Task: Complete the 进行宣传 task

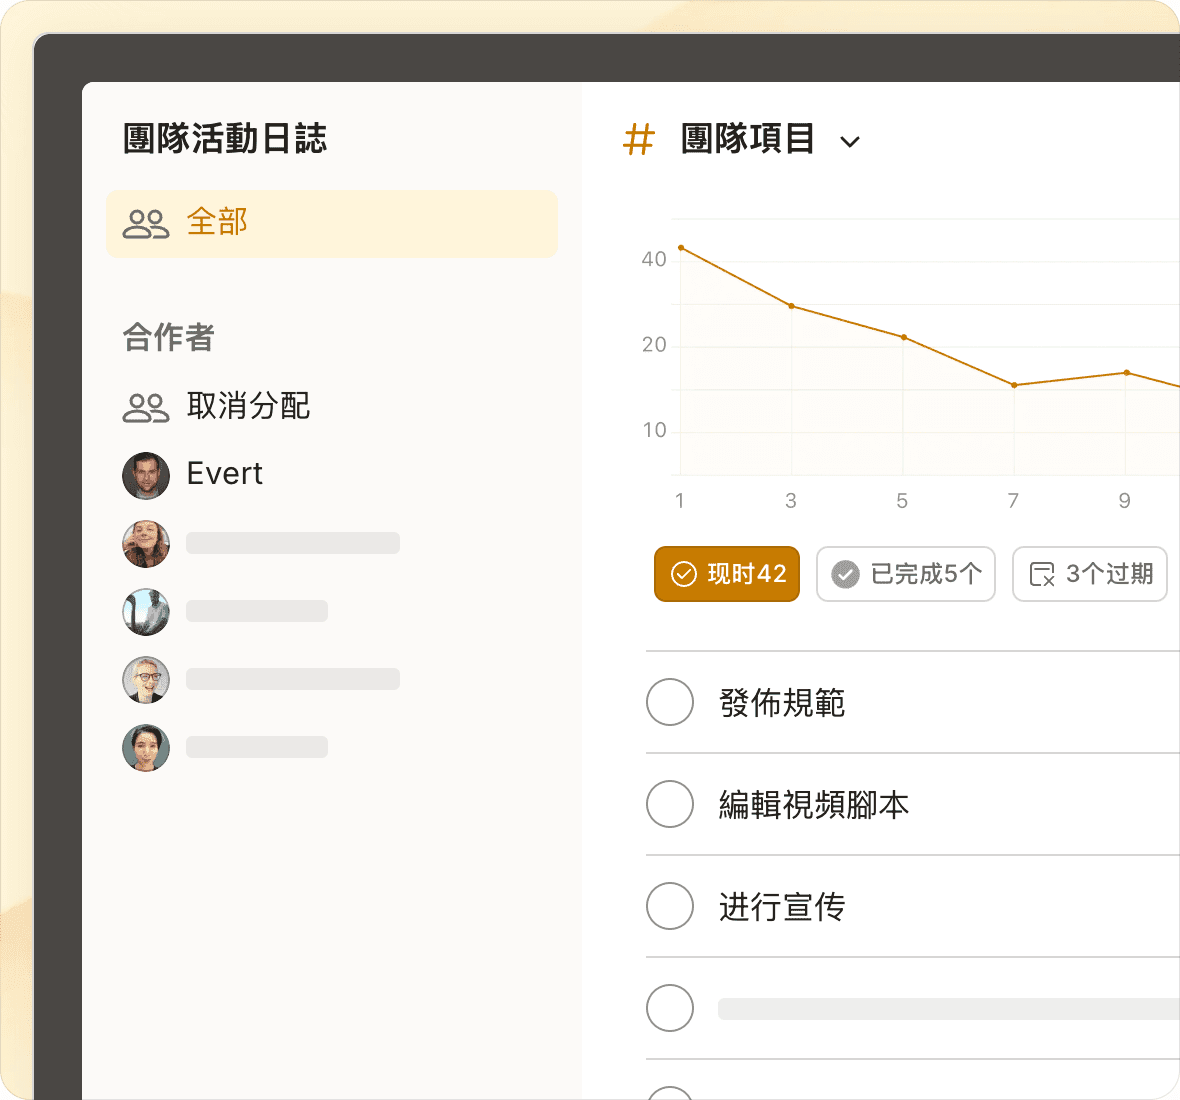Action: (670, 906)
